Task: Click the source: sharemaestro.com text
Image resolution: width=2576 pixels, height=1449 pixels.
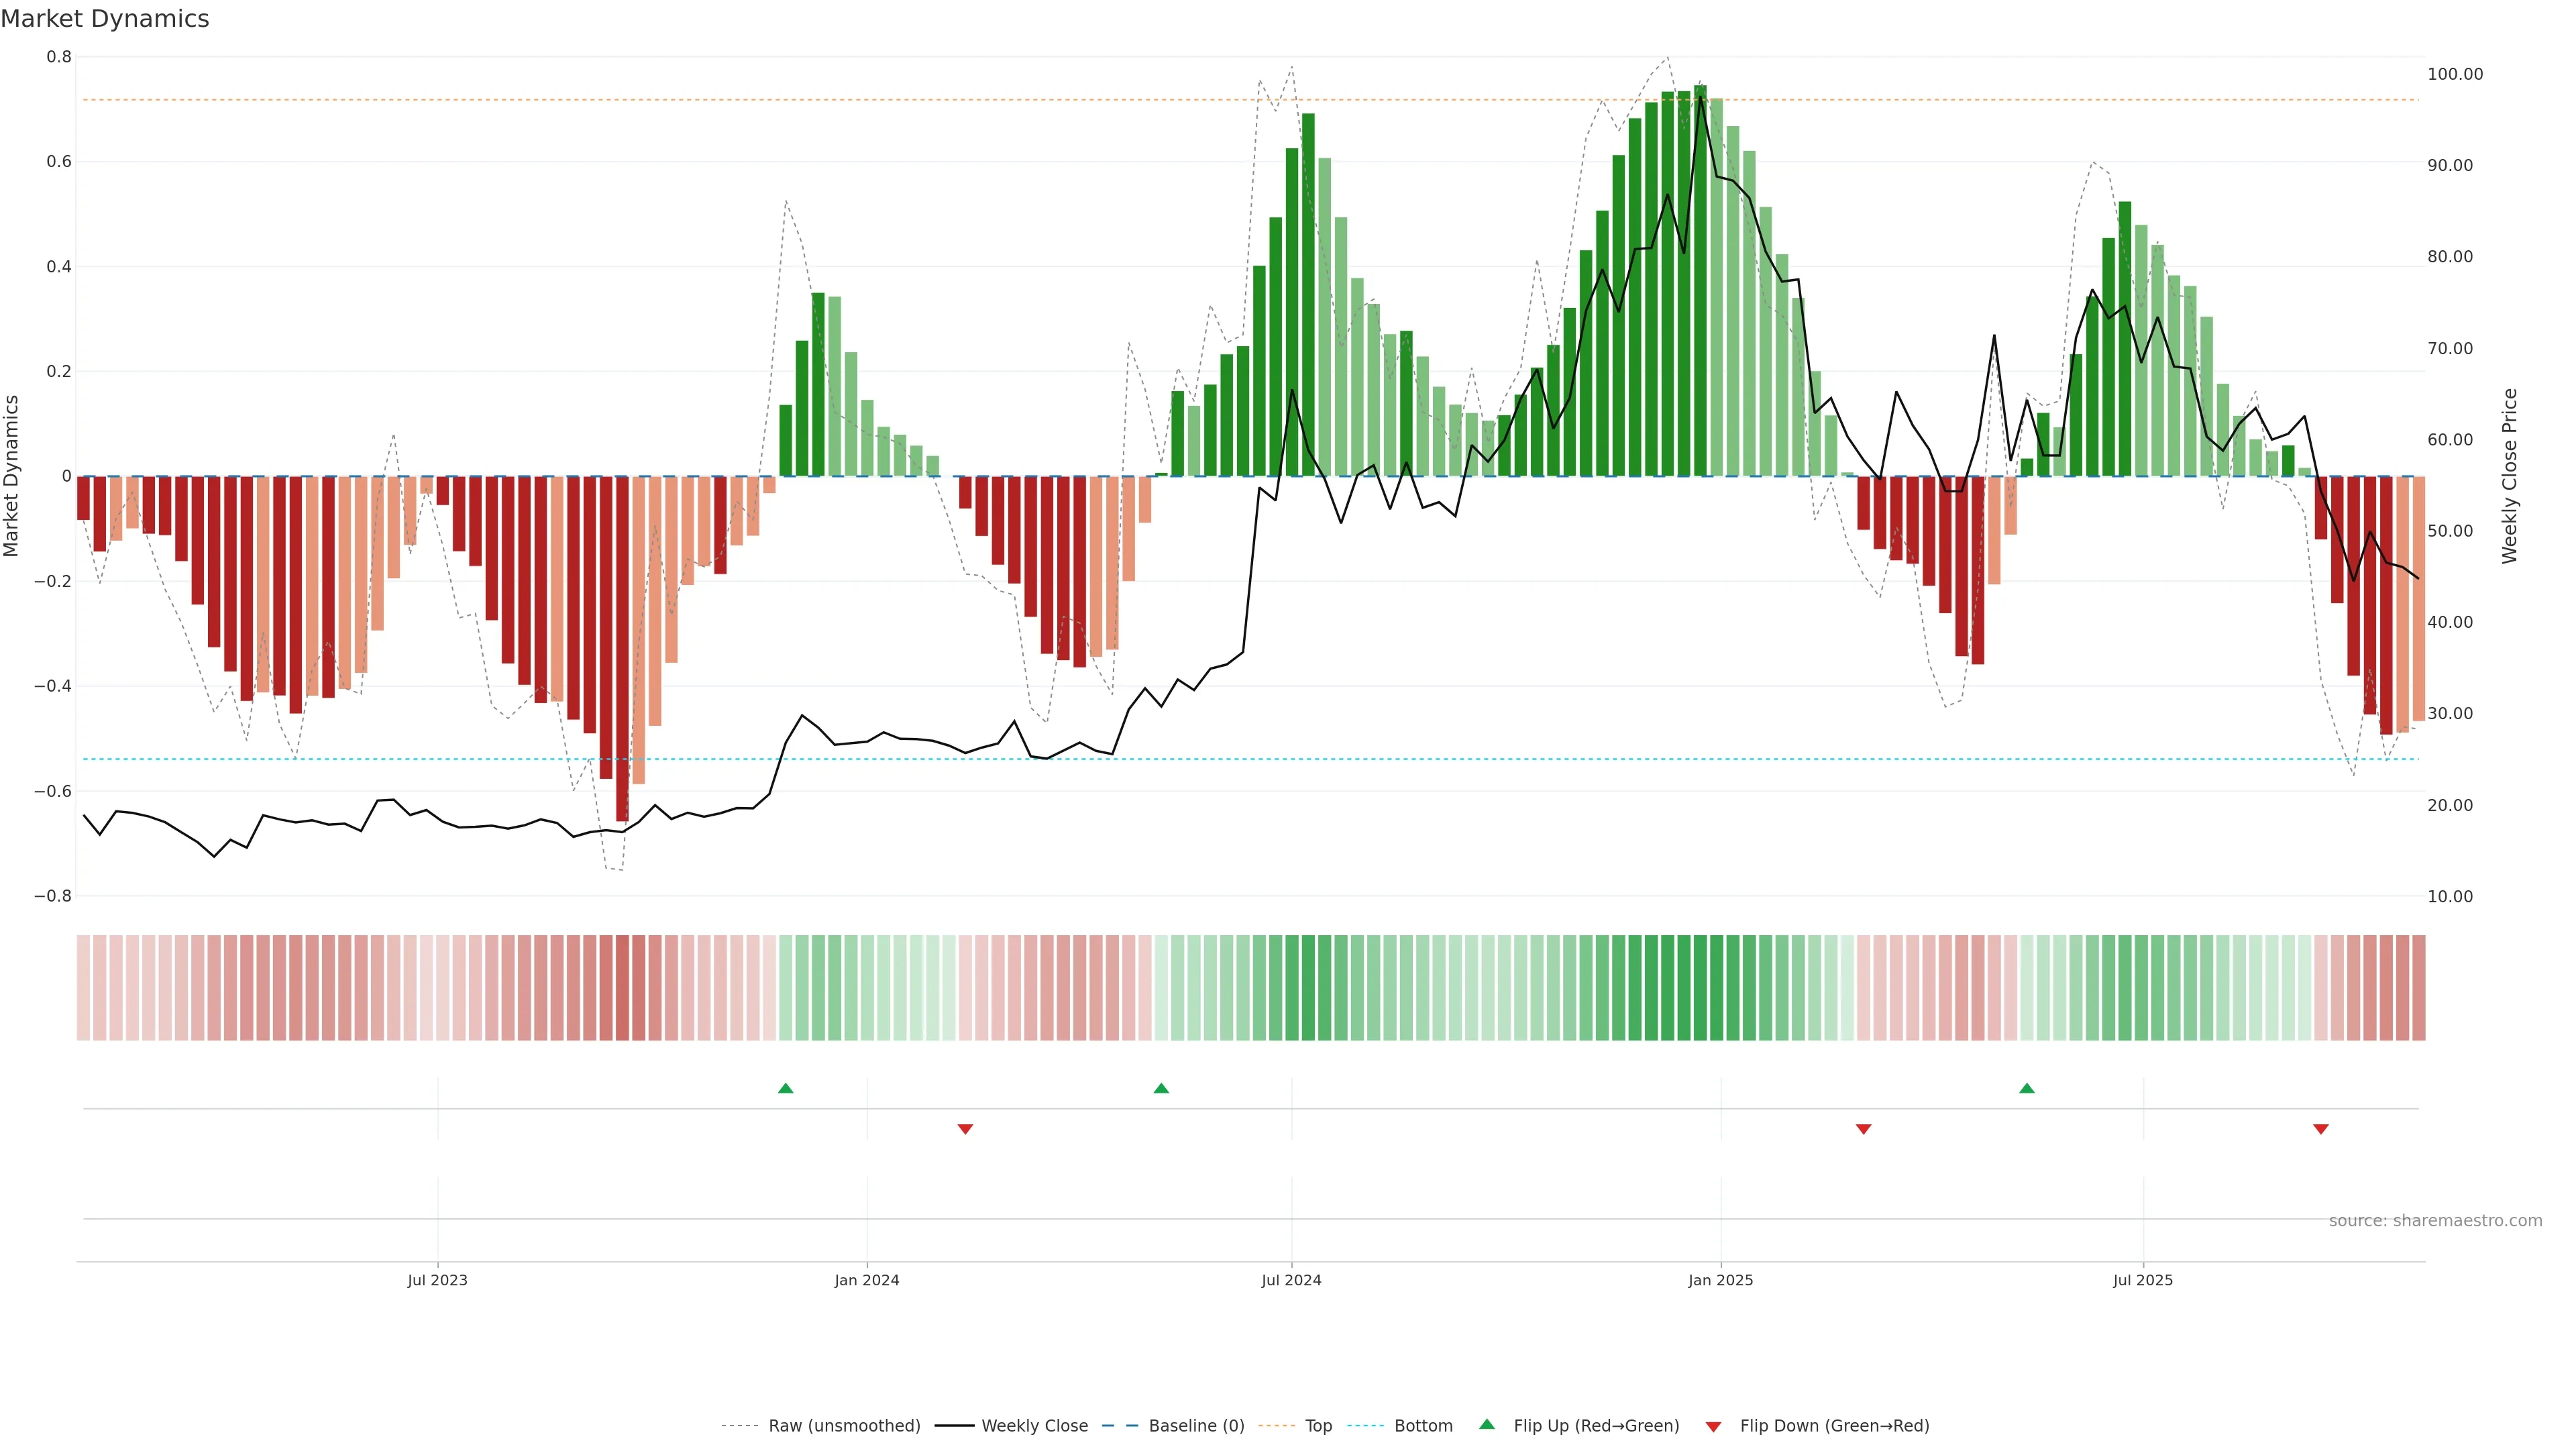Action: click(2435, 1221)
